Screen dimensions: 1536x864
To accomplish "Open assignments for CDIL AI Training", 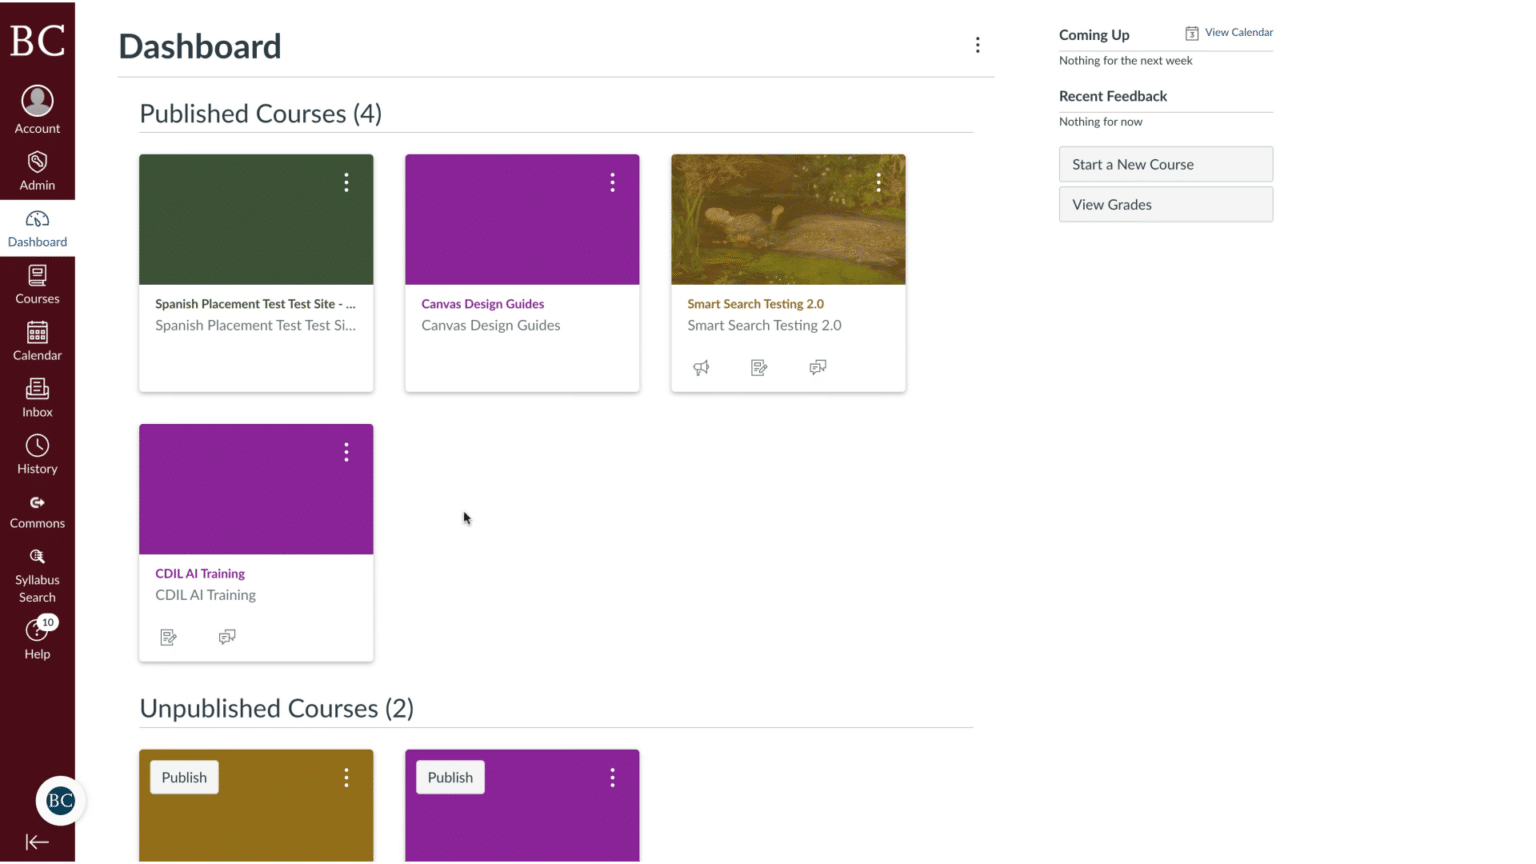I will [x=168, y=637].
